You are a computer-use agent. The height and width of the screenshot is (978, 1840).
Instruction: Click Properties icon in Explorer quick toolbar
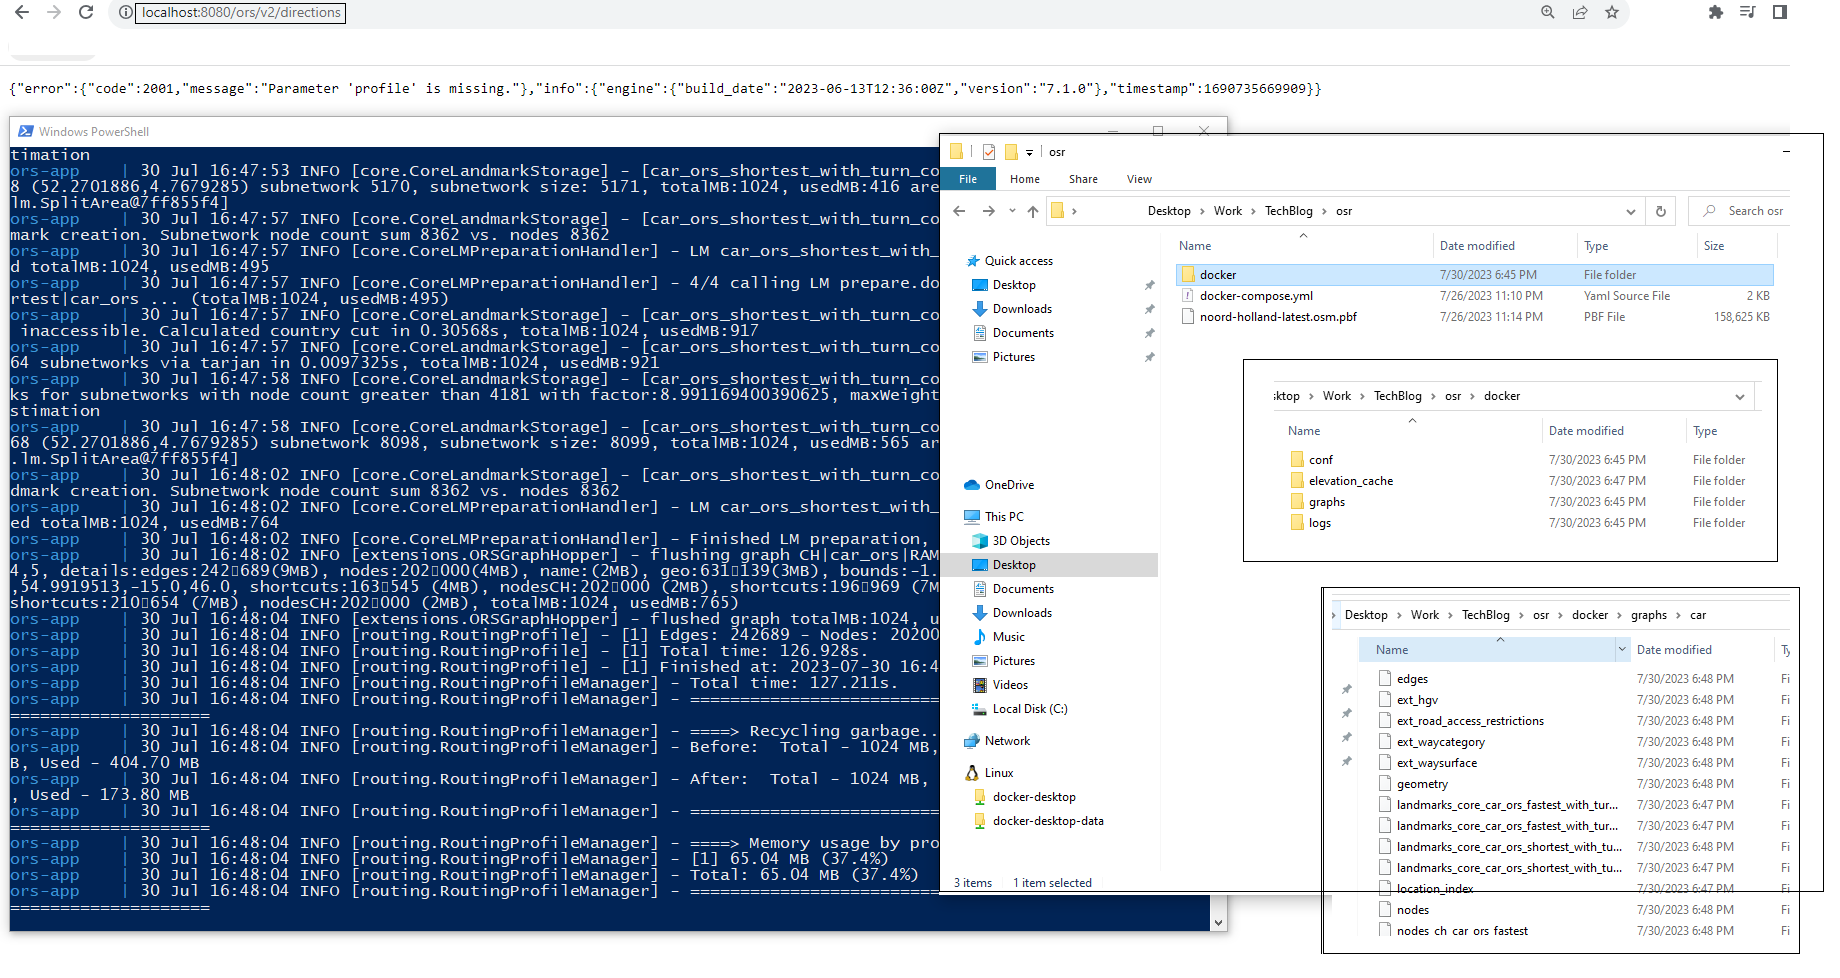click(989, 152)
